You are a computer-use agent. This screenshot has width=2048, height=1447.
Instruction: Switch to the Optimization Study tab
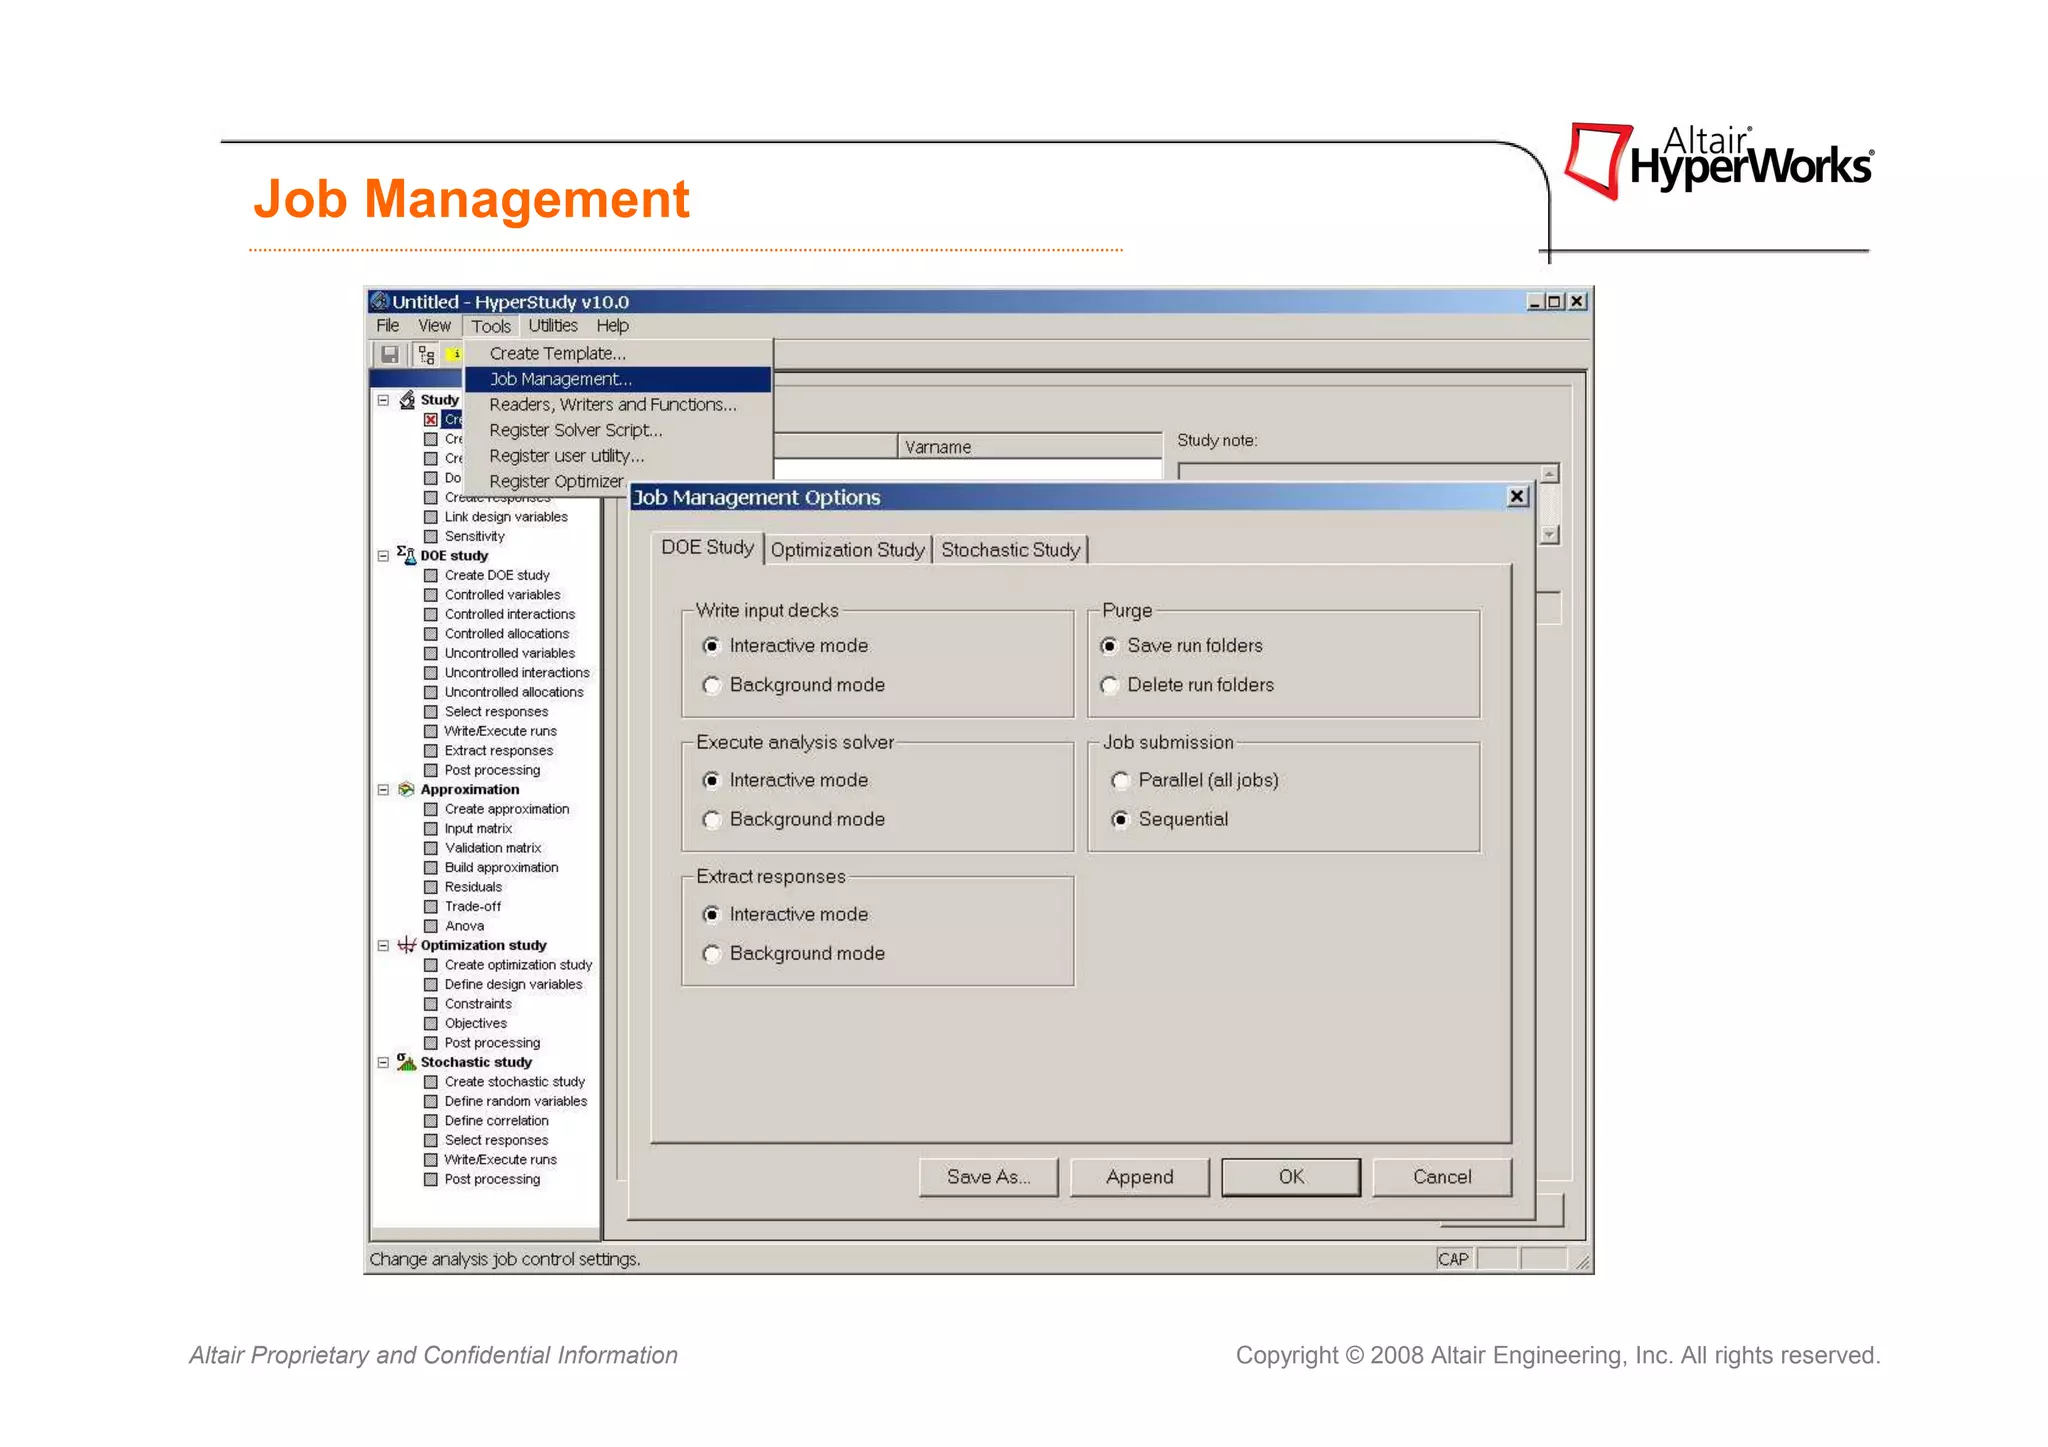(x=848, y=550)
